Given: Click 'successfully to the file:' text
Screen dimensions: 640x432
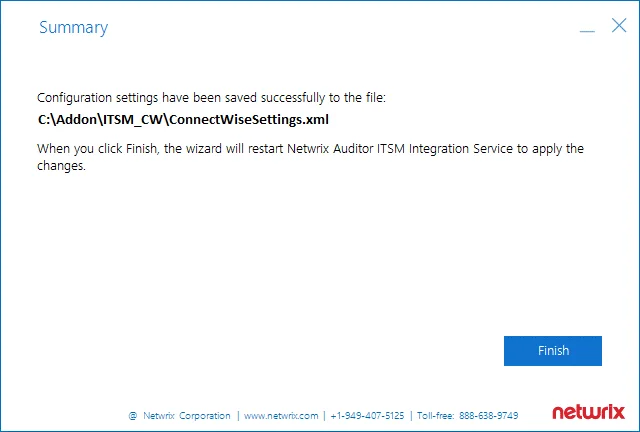Looking at the screenshot, I should (x=323, y=98).
